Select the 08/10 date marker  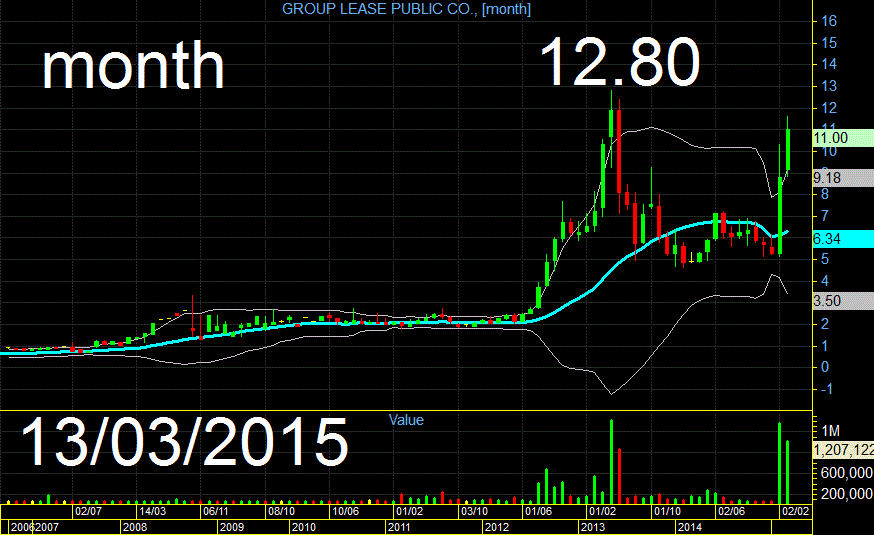click(281, 511)
